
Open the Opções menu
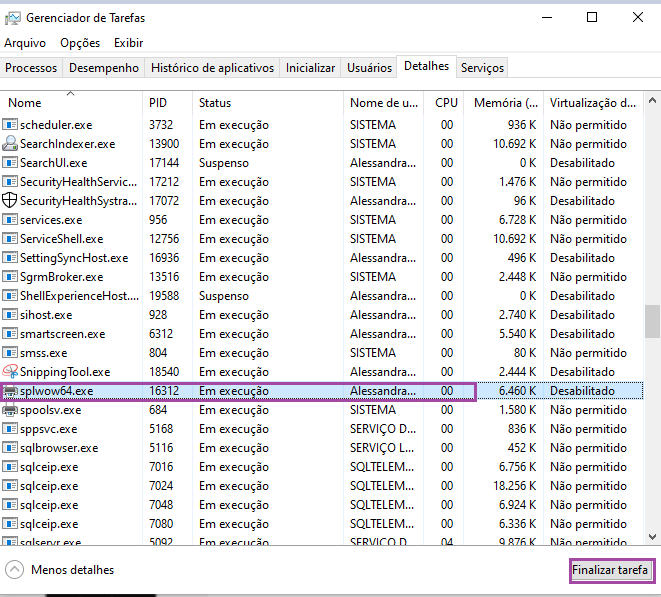coord(80,43)
